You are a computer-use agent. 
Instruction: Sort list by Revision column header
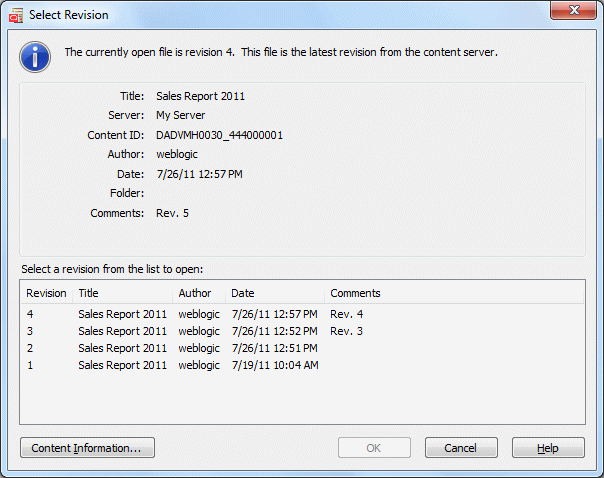click(x=46, y=293)
